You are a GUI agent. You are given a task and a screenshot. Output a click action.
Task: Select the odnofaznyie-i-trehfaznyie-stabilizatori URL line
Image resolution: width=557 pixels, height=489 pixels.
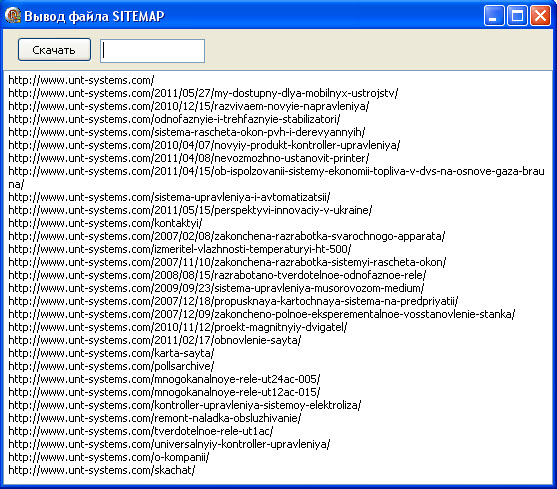[x=174, y=119]
